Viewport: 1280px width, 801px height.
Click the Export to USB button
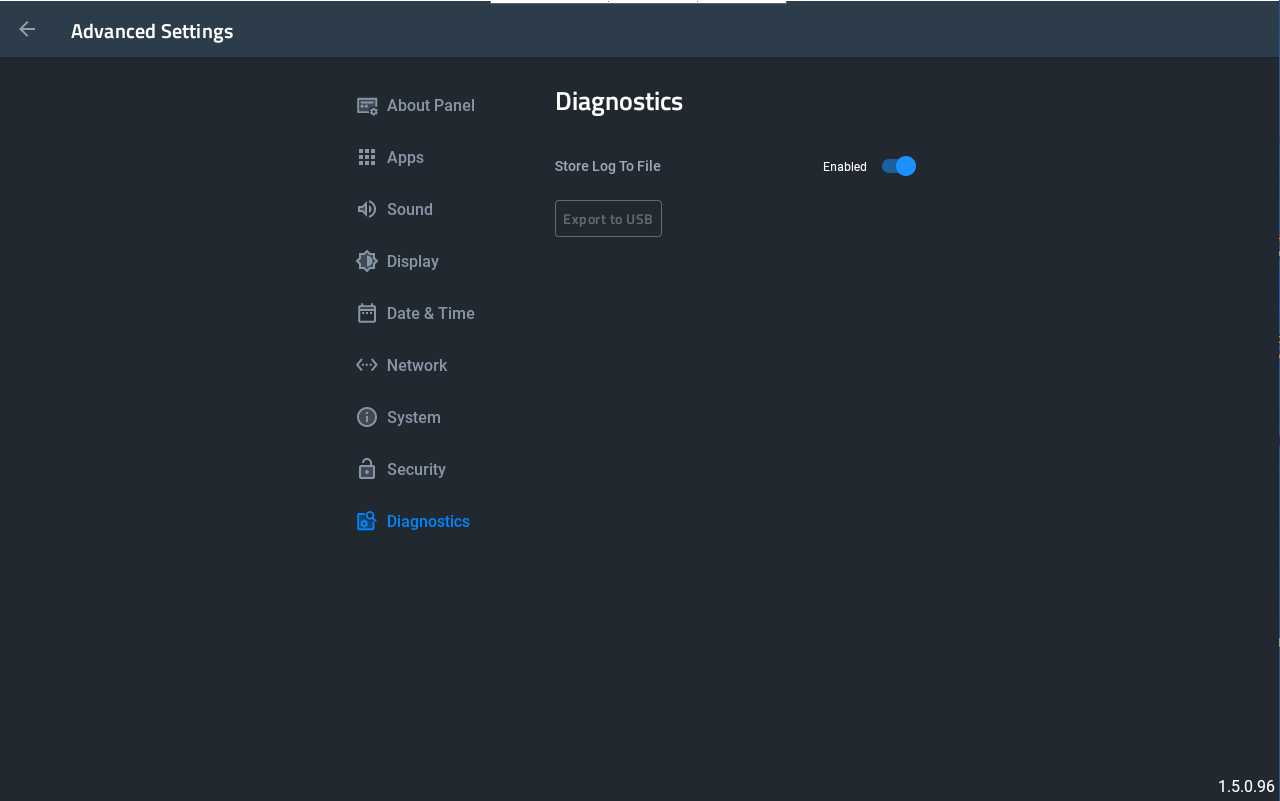[608, 218]
